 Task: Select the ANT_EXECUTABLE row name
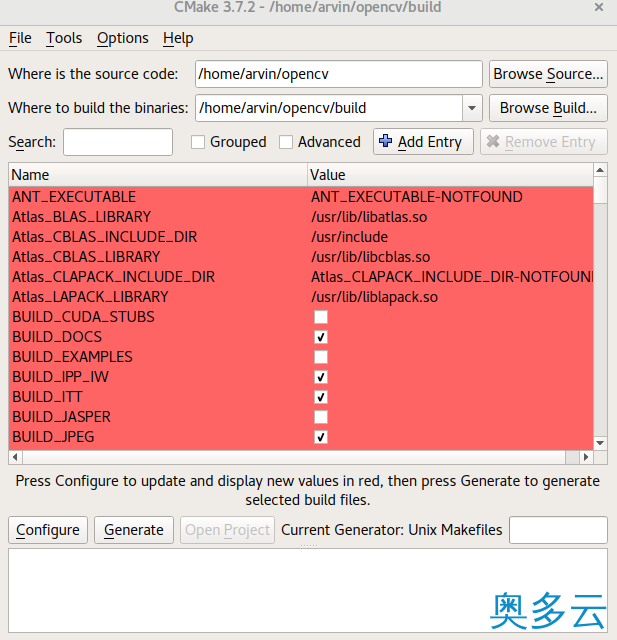tap(74, 197)
